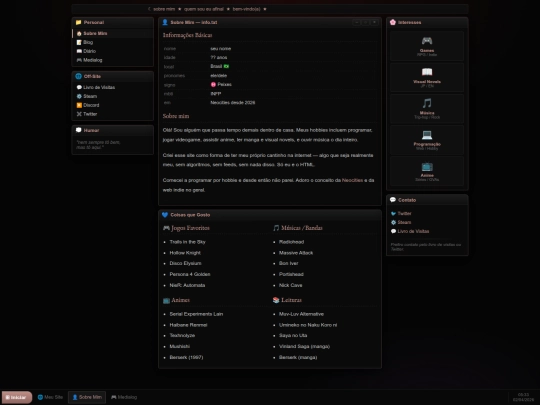Viewport: 540px width, 405px height.
Task: Click 'Massive Attack' in the bands list
Action: (x=296, y=253)
